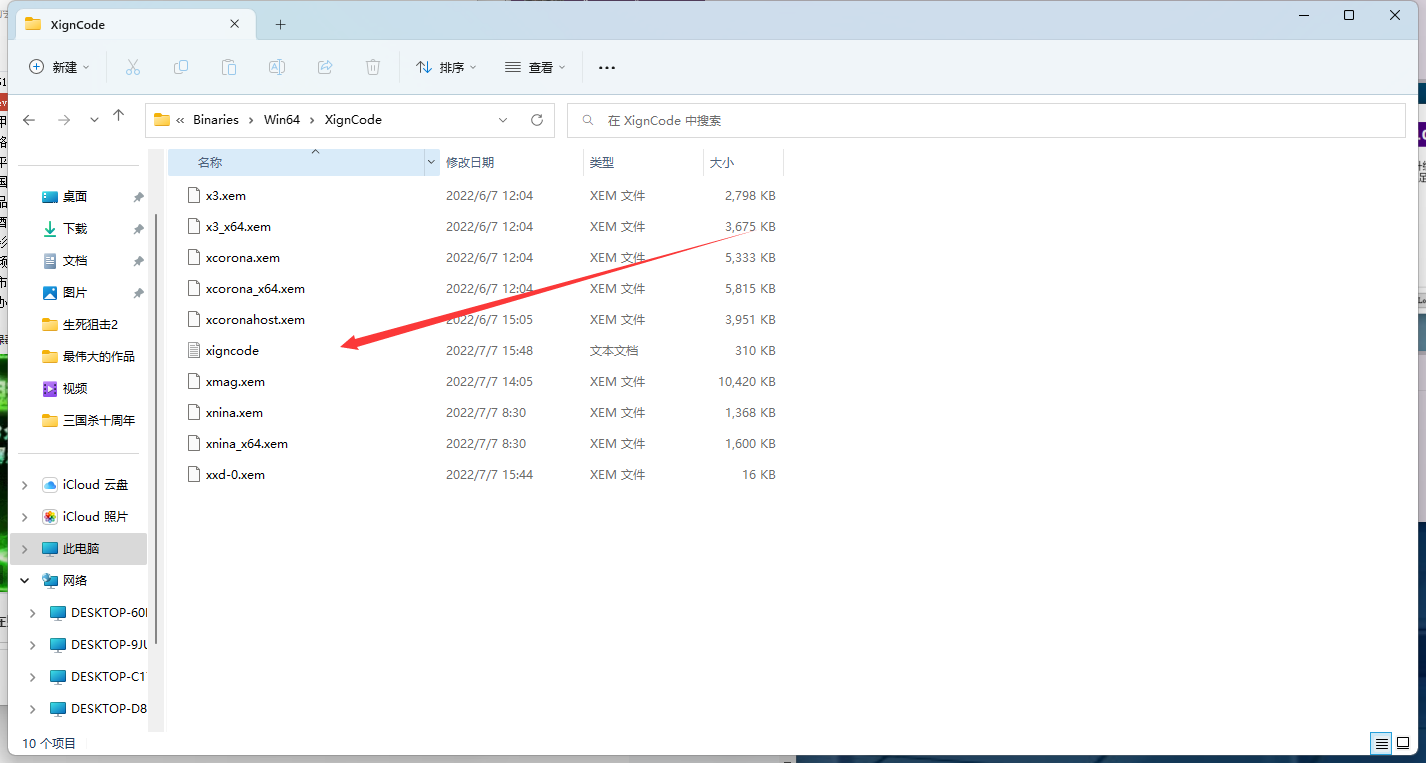Image resolution: width=1426 pixels, height=763 pixels.
Task: Click the Cut scissors icon
Action: coord(132,67)
